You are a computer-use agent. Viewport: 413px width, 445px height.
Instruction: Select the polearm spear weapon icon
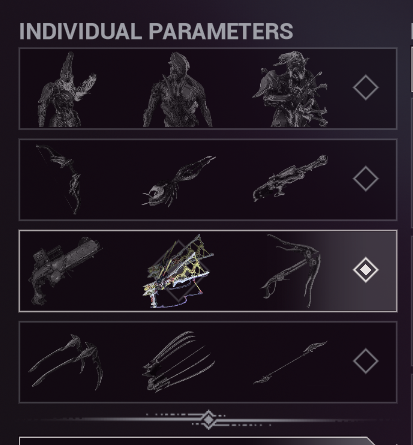[x=290, y=362]
